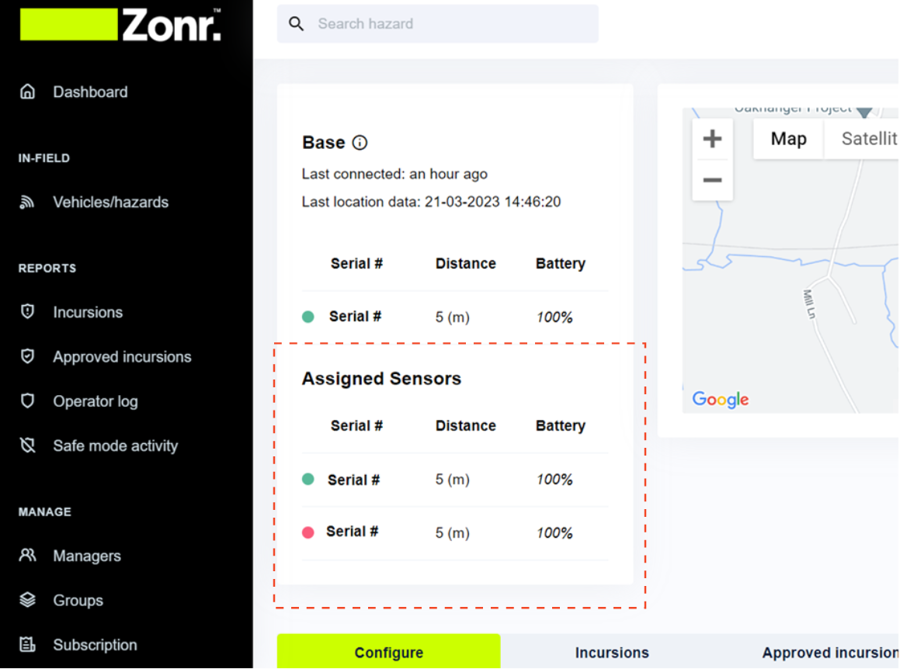
Task: Click the Safe mode activity icon
Action: (28, 446)
